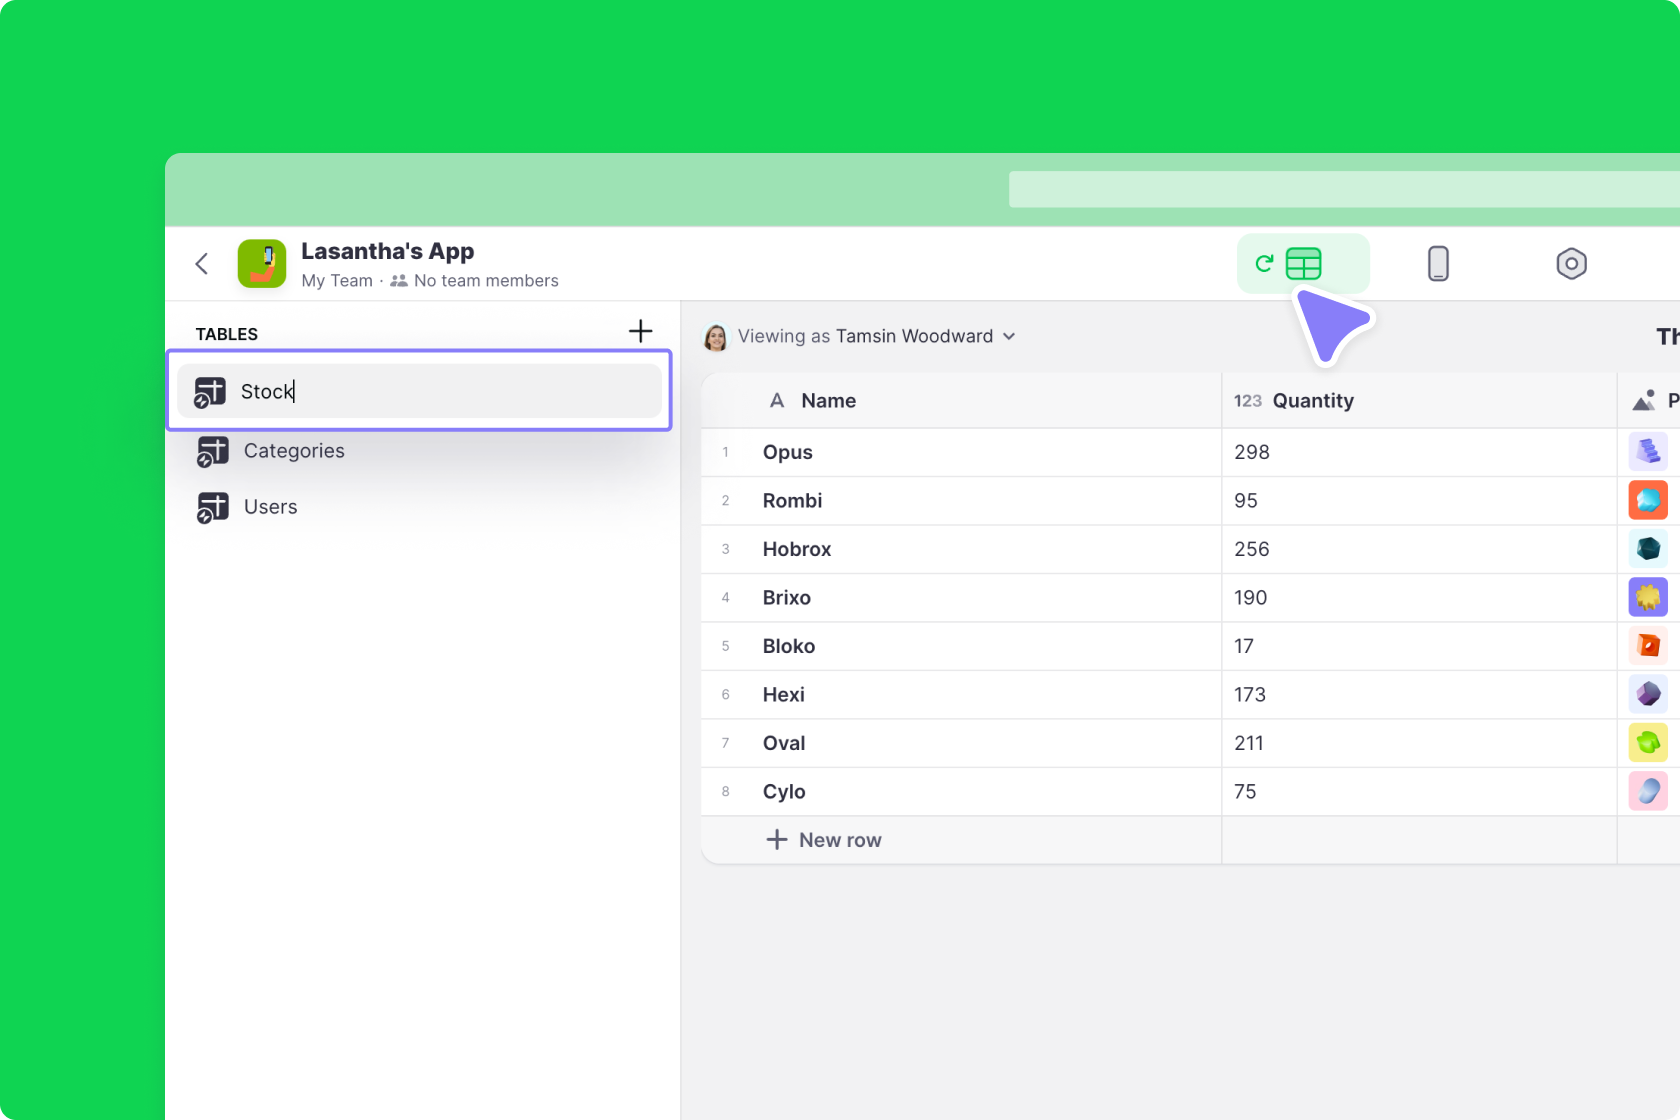Add a New row to table
Image resolution: width=1680 pixels, height=1120 pixels.
[824, 840]
